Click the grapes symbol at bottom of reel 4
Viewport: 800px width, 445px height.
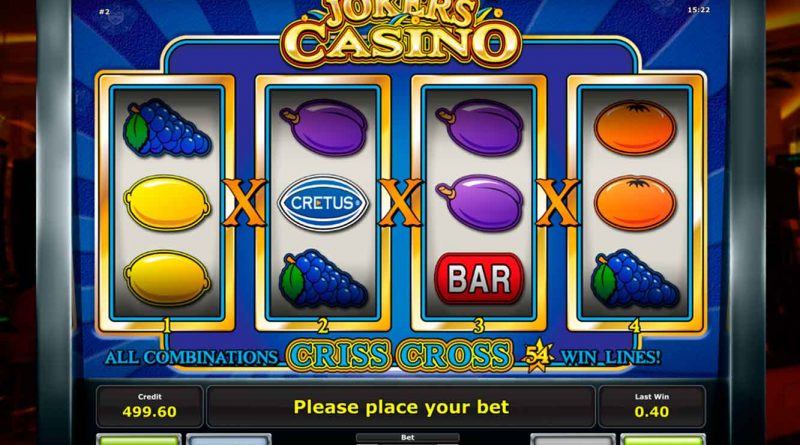coord(635,279)
